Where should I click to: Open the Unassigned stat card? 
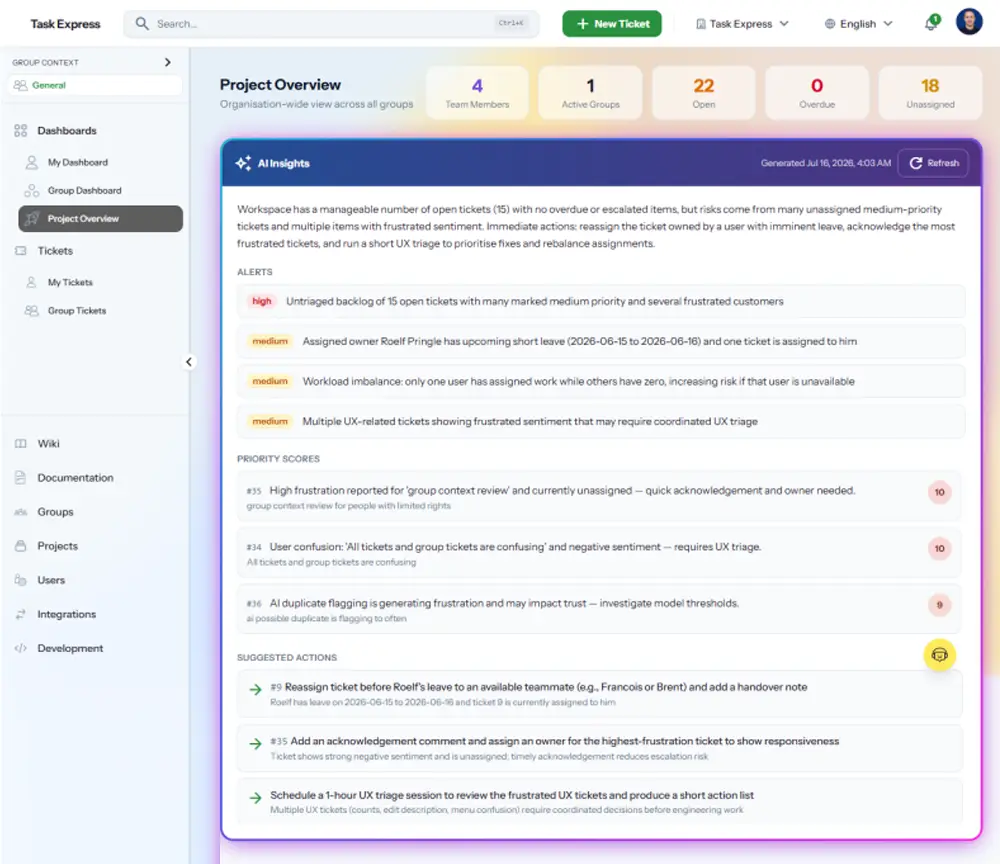pyautogui.click(x=930, y=93)
